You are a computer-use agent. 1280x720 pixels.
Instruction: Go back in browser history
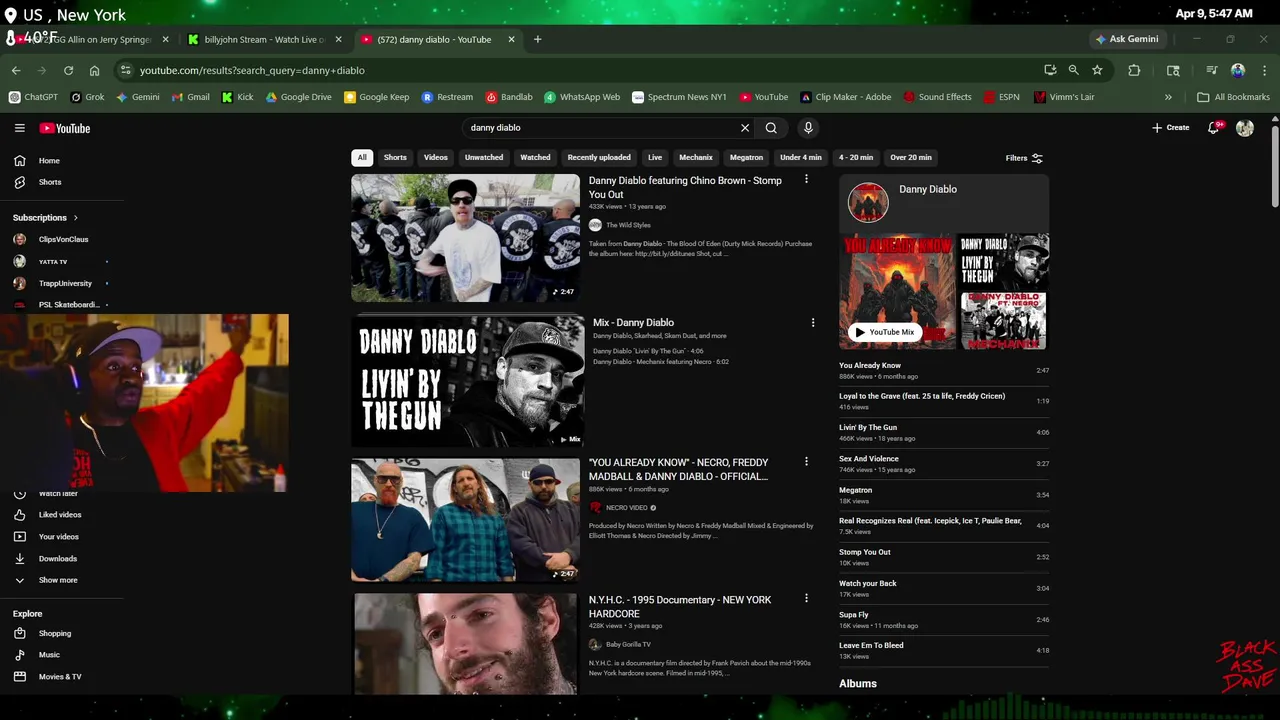tap(16, 70)
